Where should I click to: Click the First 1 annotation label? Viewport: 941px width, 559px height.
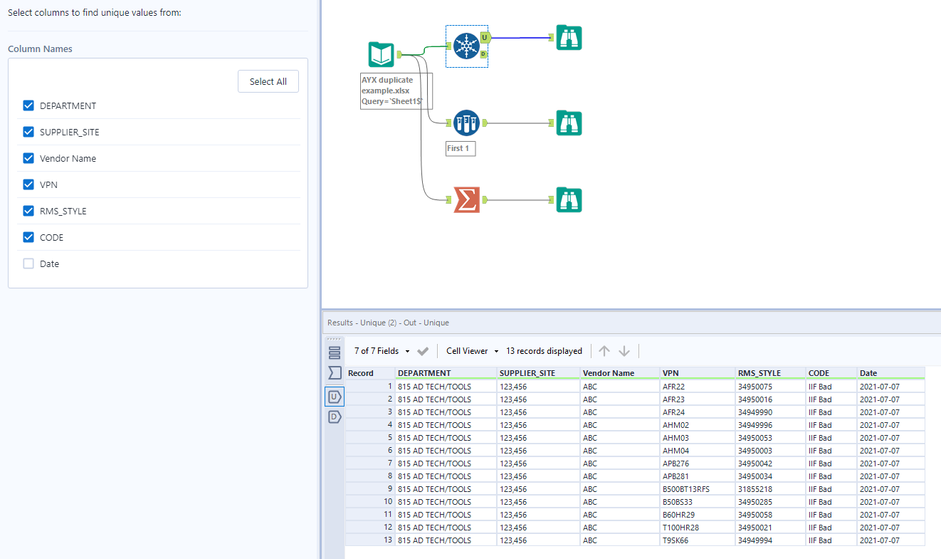460,148
